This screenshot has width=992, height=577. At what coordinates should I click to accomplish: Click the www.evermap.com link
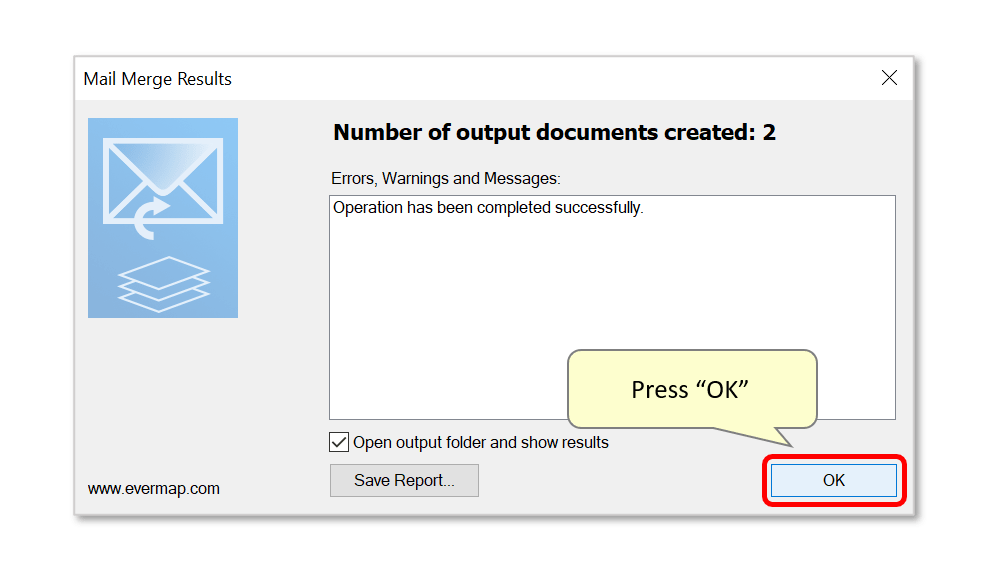[x=154, y=488]
